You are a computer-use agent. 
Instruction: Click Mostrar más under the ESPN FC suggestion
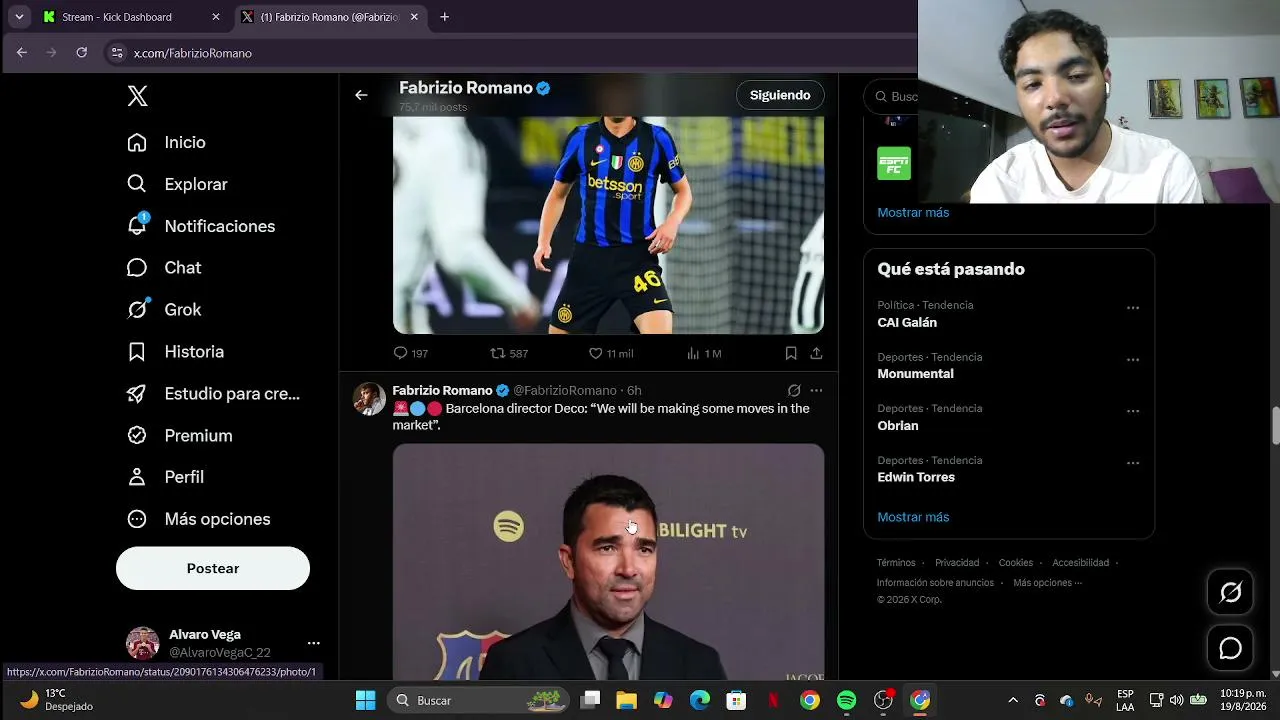[913, 212]
